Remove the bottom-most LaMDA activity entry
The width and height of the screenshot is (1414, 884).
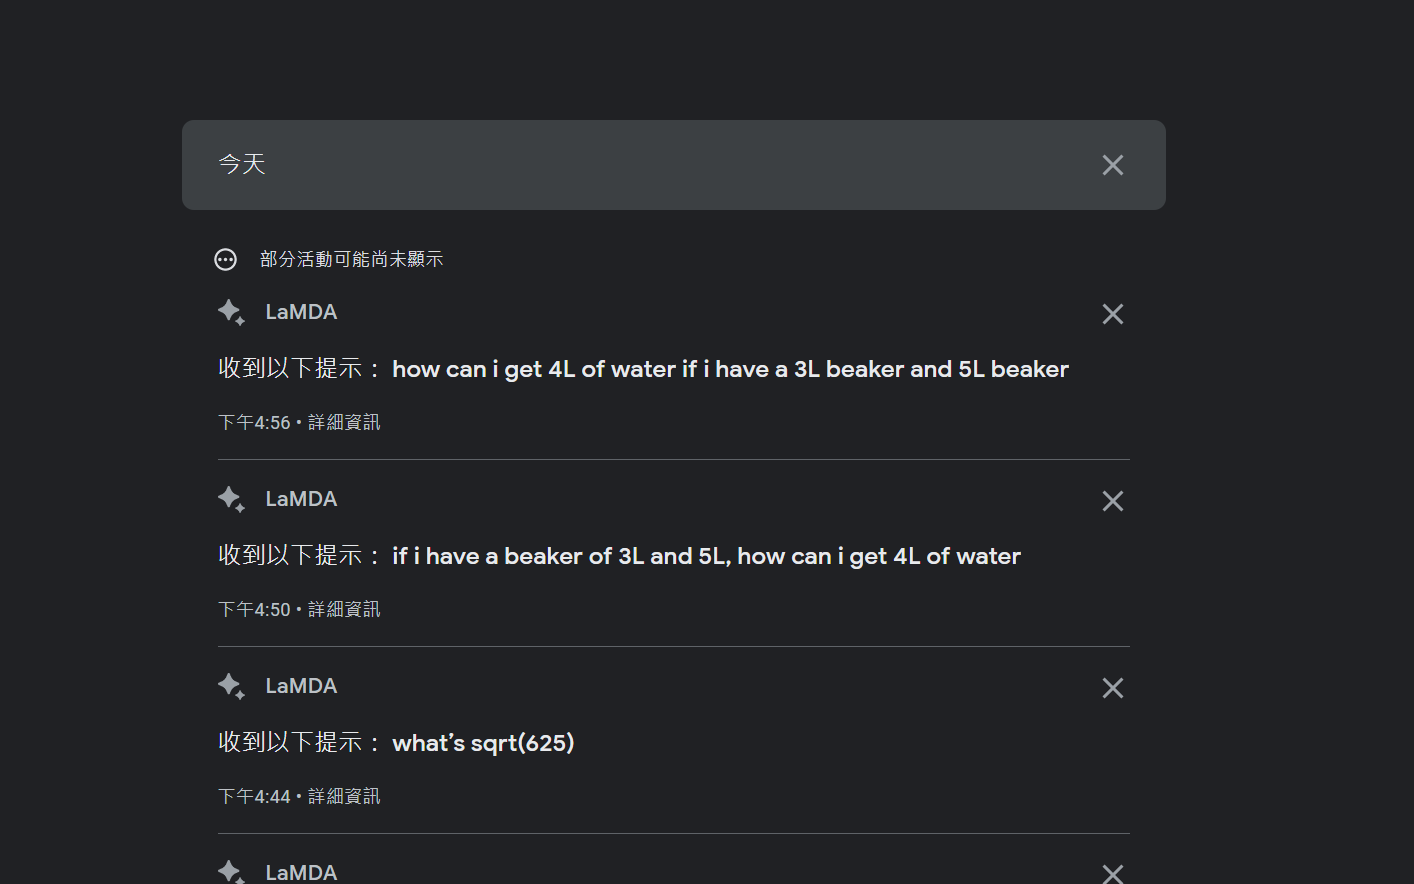(1112, 874)
